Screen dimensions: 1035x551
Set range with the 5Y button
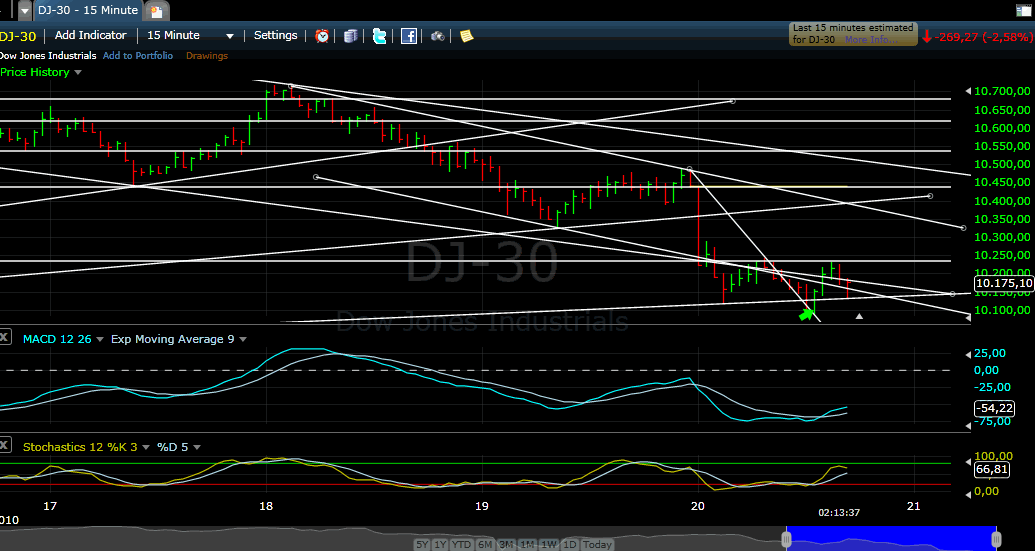(x=423, y=544)
